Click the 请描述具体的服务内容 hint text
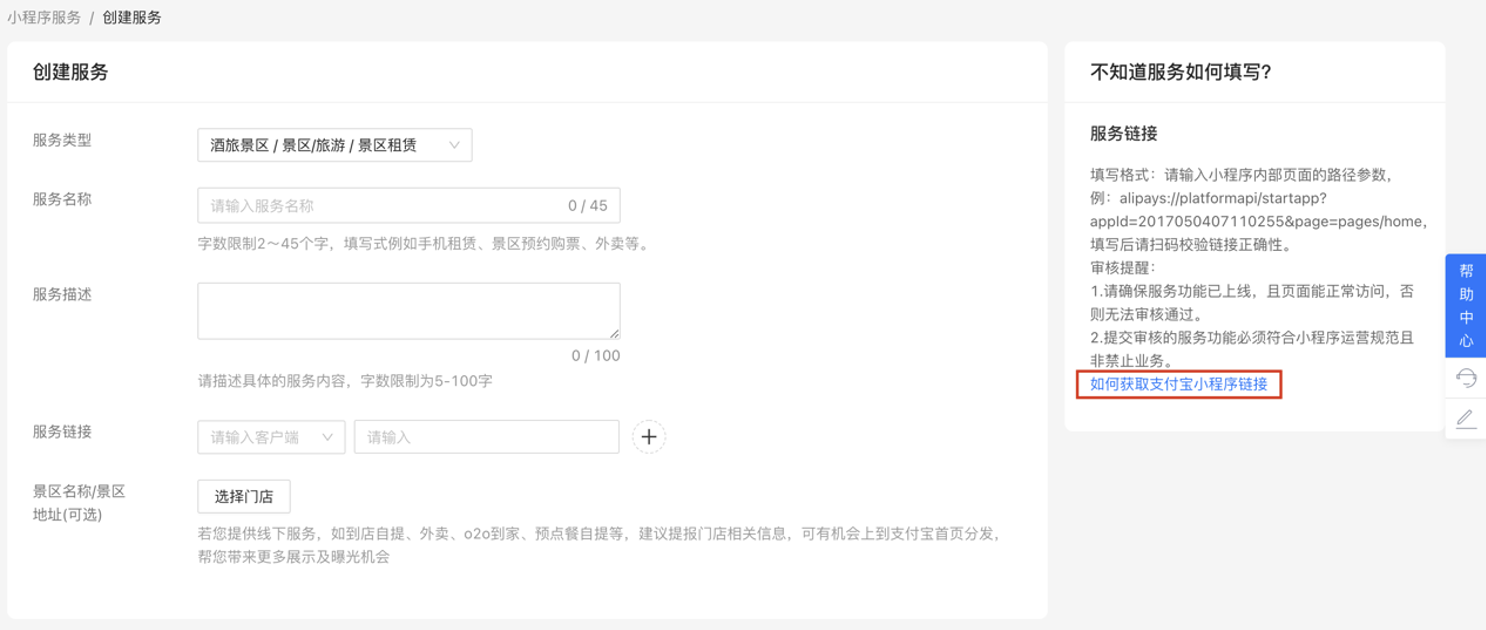 (345, 381)
